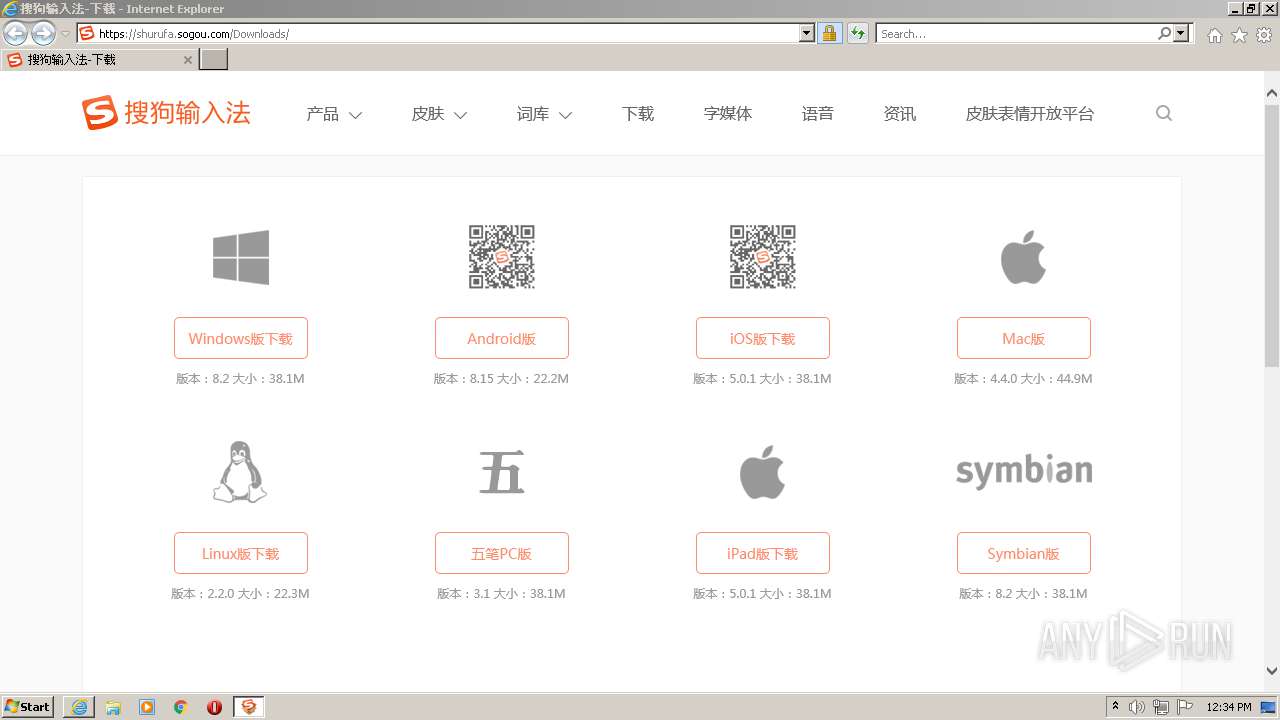
Task: Open 皮肤表情开放平台 nav item
Action: point(1030,114)
